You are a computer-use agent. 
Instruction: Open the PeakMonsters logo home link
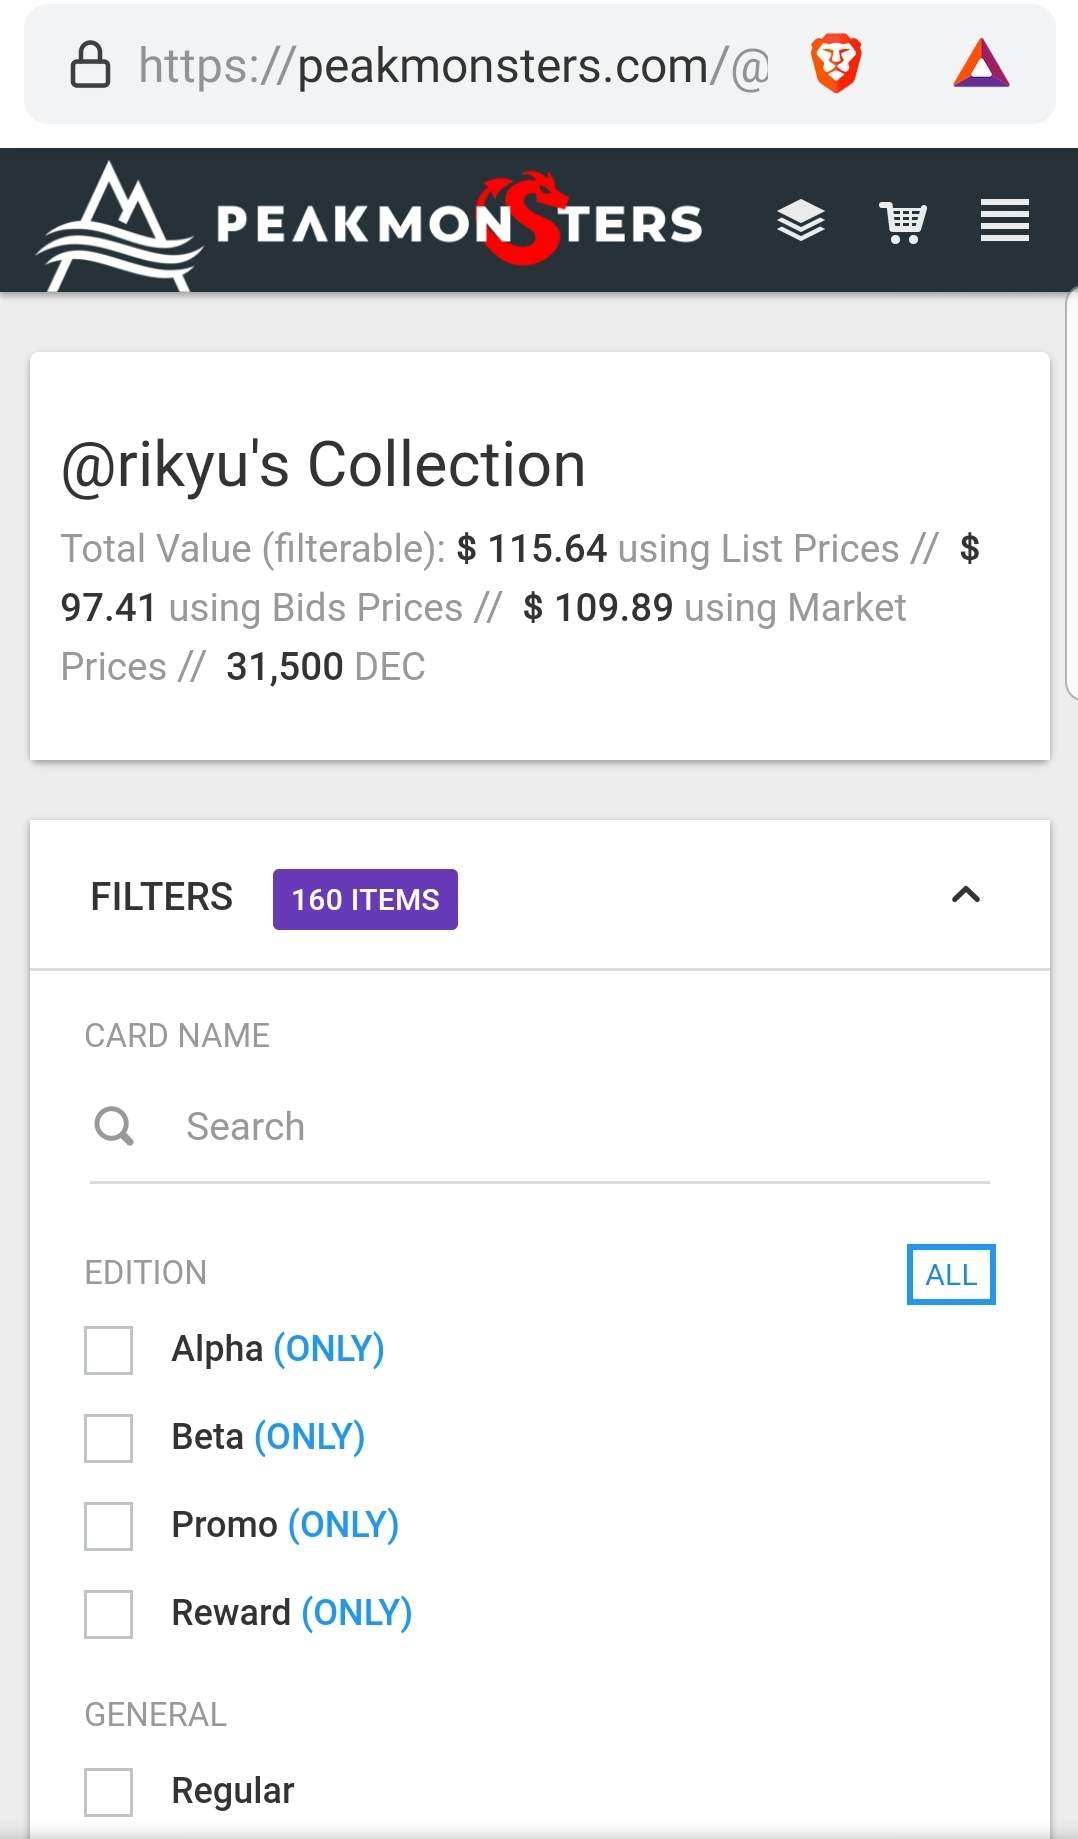tap(370, 223)
